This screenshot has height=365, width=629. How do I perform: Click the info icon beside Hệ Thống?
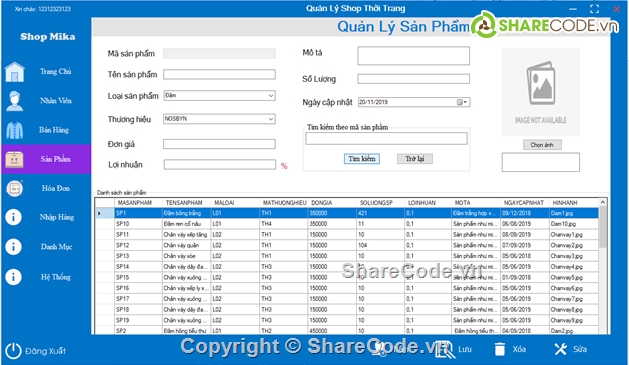coord(14,277)
